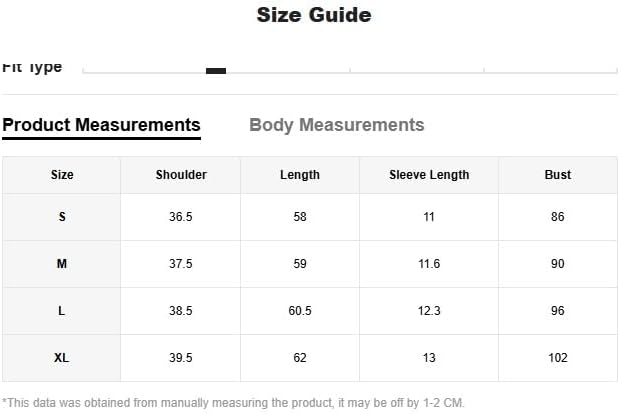Click the Length column header
Screen dimensions: 620x414
300,175
